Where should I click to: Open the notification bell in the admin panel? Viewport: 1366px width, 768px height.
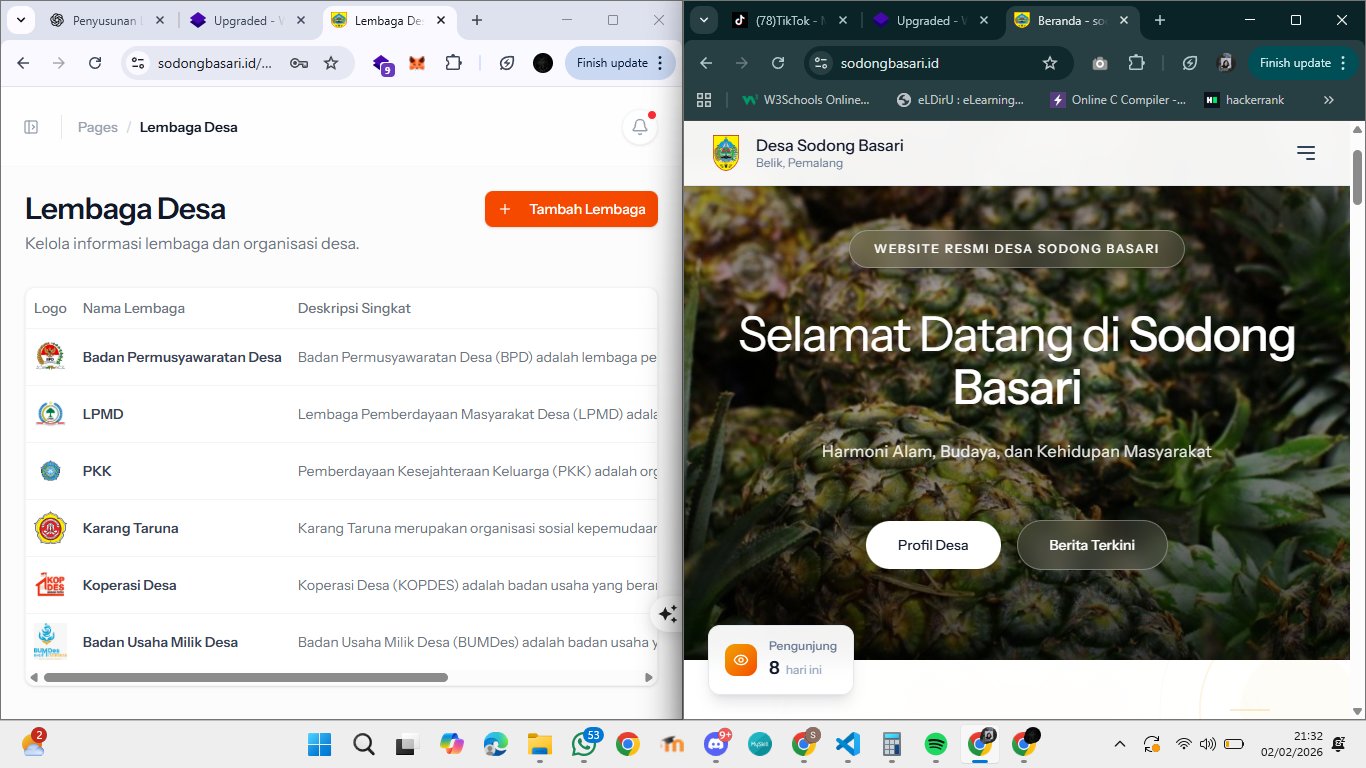pos(639,127)
